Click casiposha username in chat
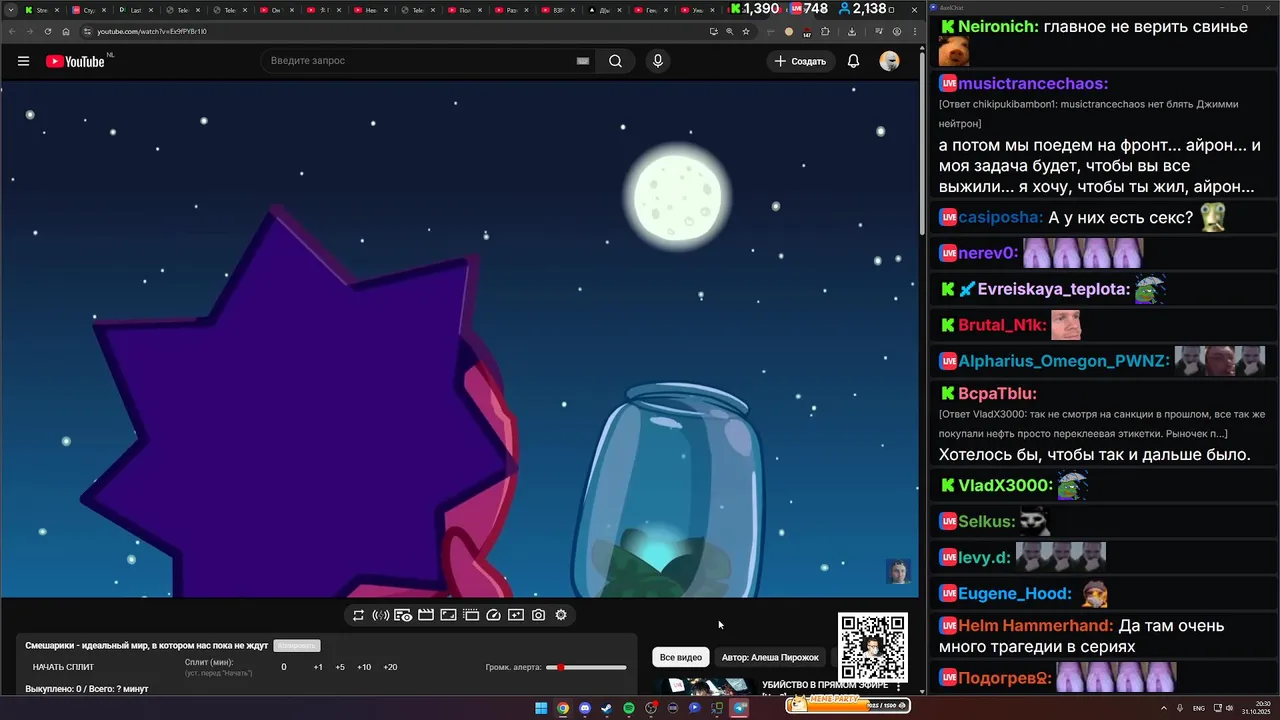1280x720 pixels. (x=1001, y=217)
